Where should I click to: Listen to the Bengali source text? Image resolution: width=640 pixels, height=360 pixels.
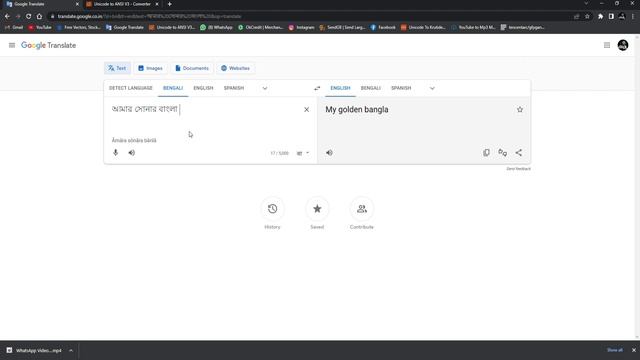tap(131, 153)
